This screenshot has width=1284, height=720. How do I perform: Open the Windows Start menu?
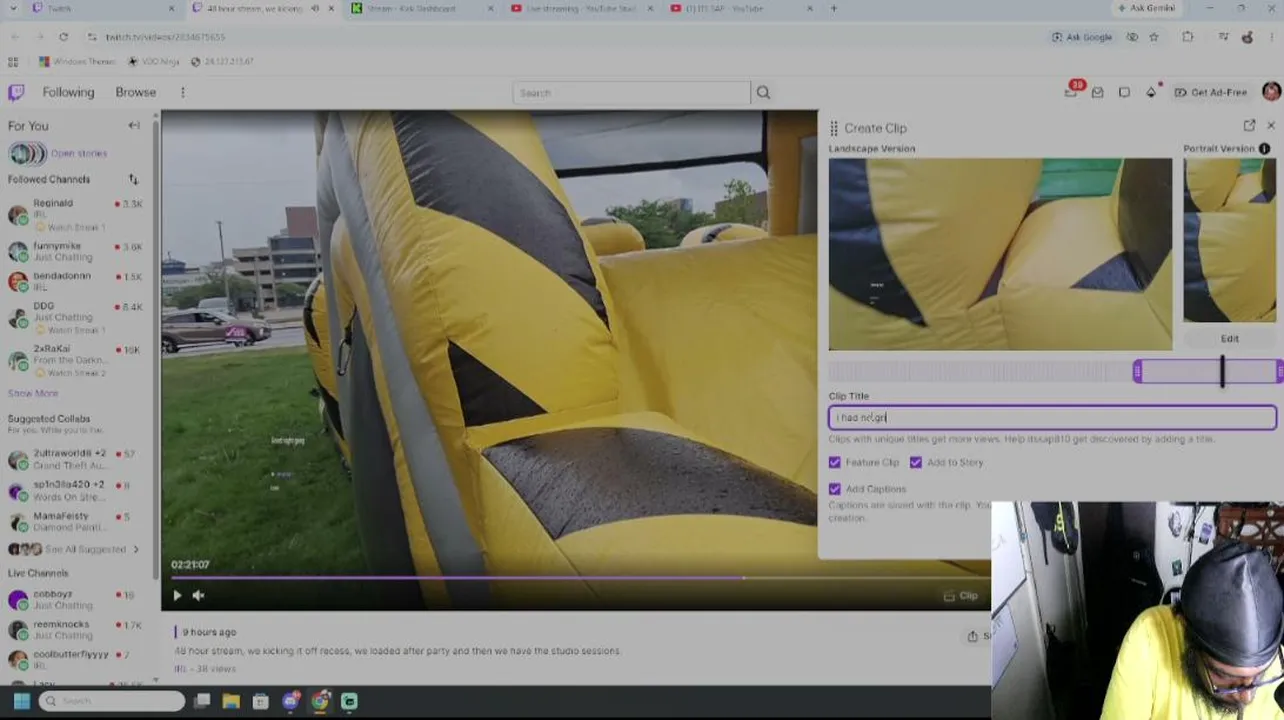(21, 701)
